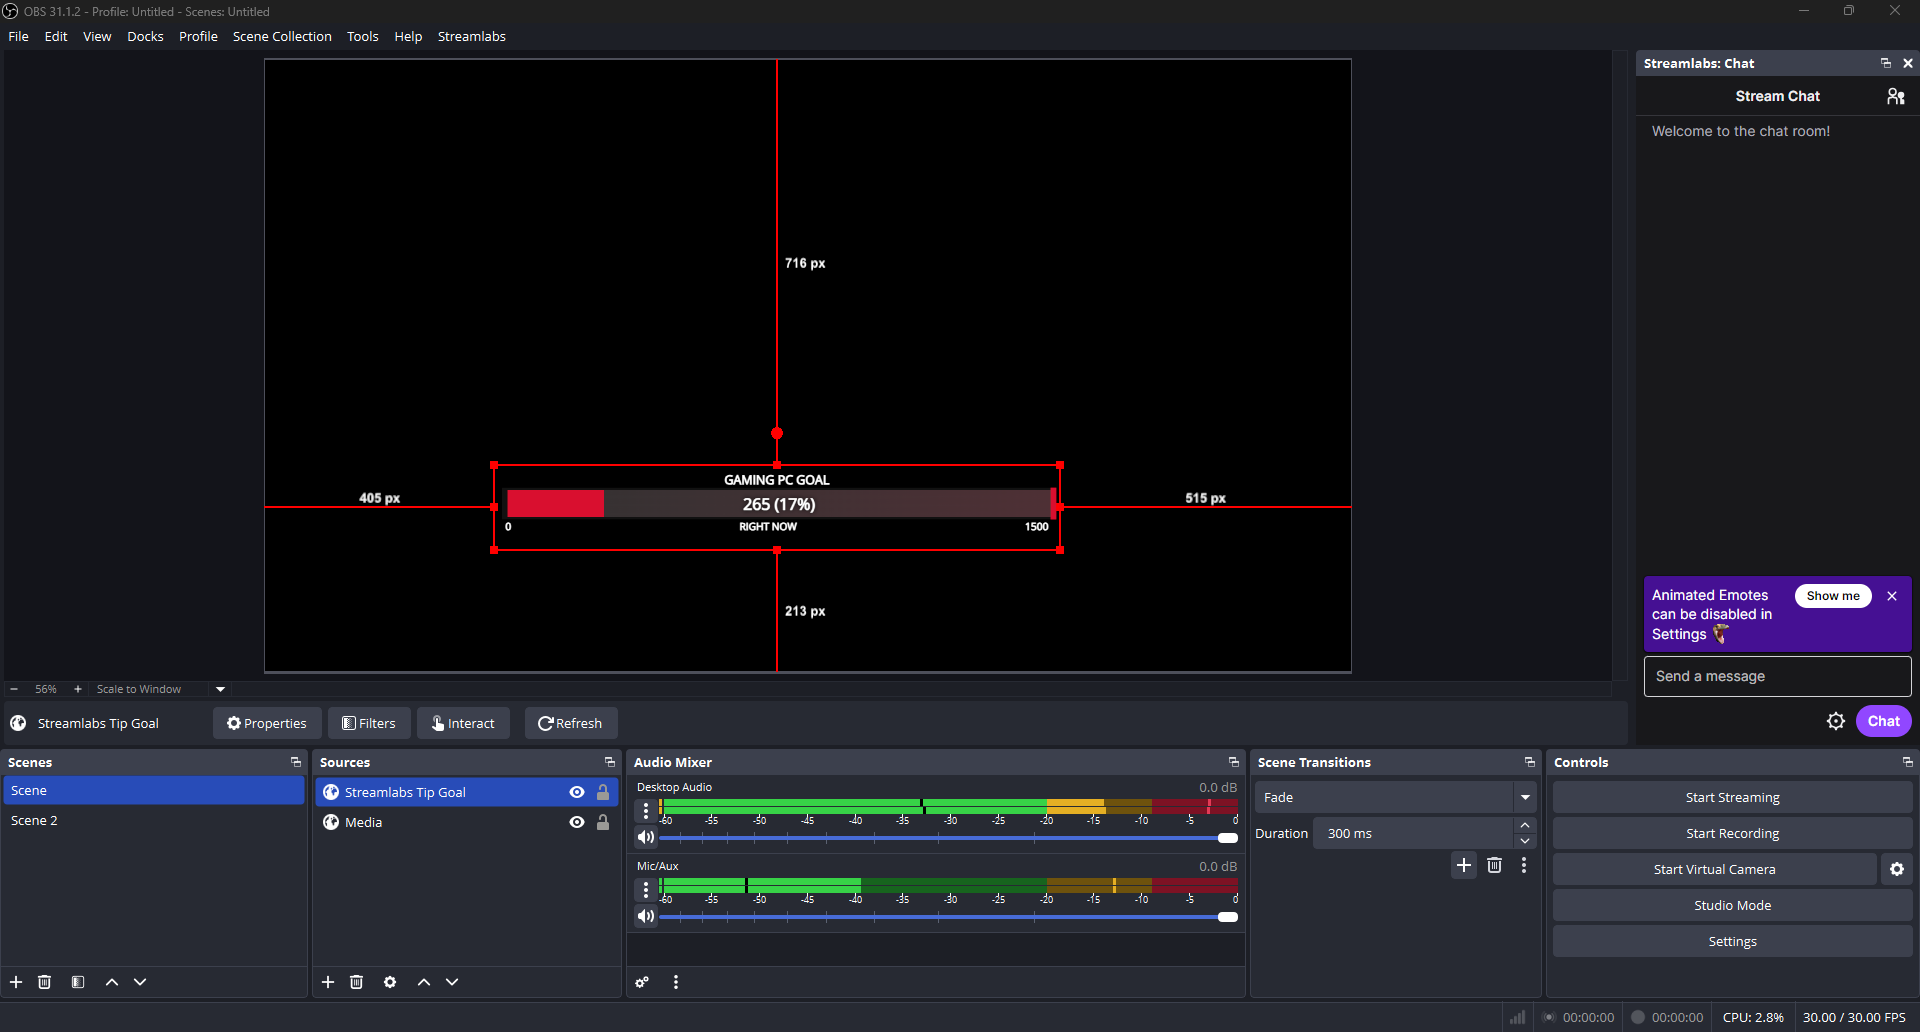This screenshot has height=1032, width=1920.
Task: Remove selected source with trash icon
Action: click(357, 982)
